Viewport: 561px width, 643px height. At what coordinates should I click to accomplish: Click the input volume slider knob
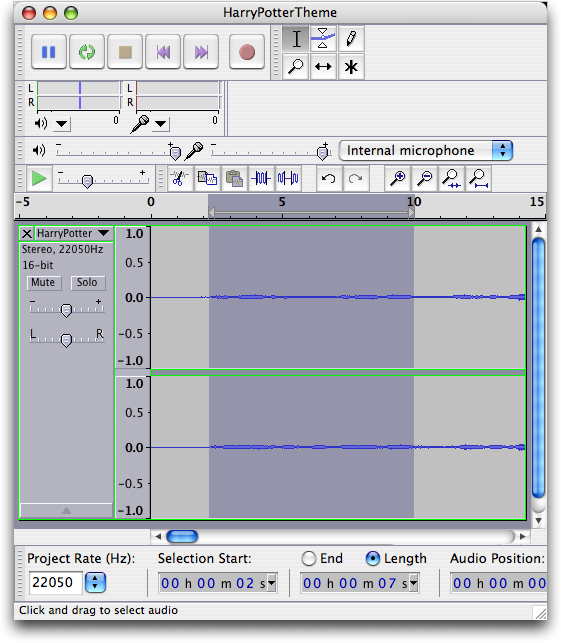pyautogui.click(x=323, y=153)
